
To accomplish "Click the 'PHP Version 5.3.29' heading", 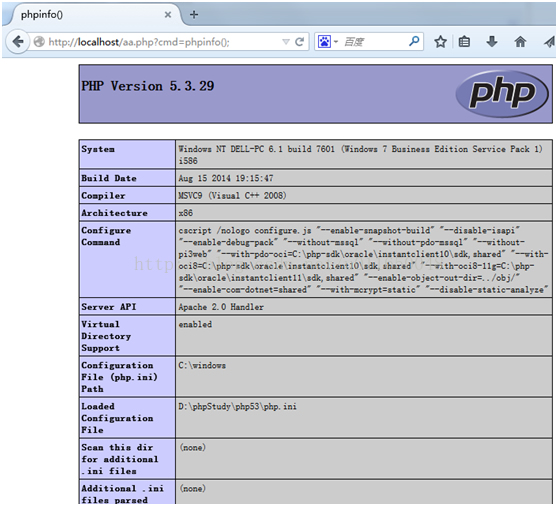I will point(148,86).
